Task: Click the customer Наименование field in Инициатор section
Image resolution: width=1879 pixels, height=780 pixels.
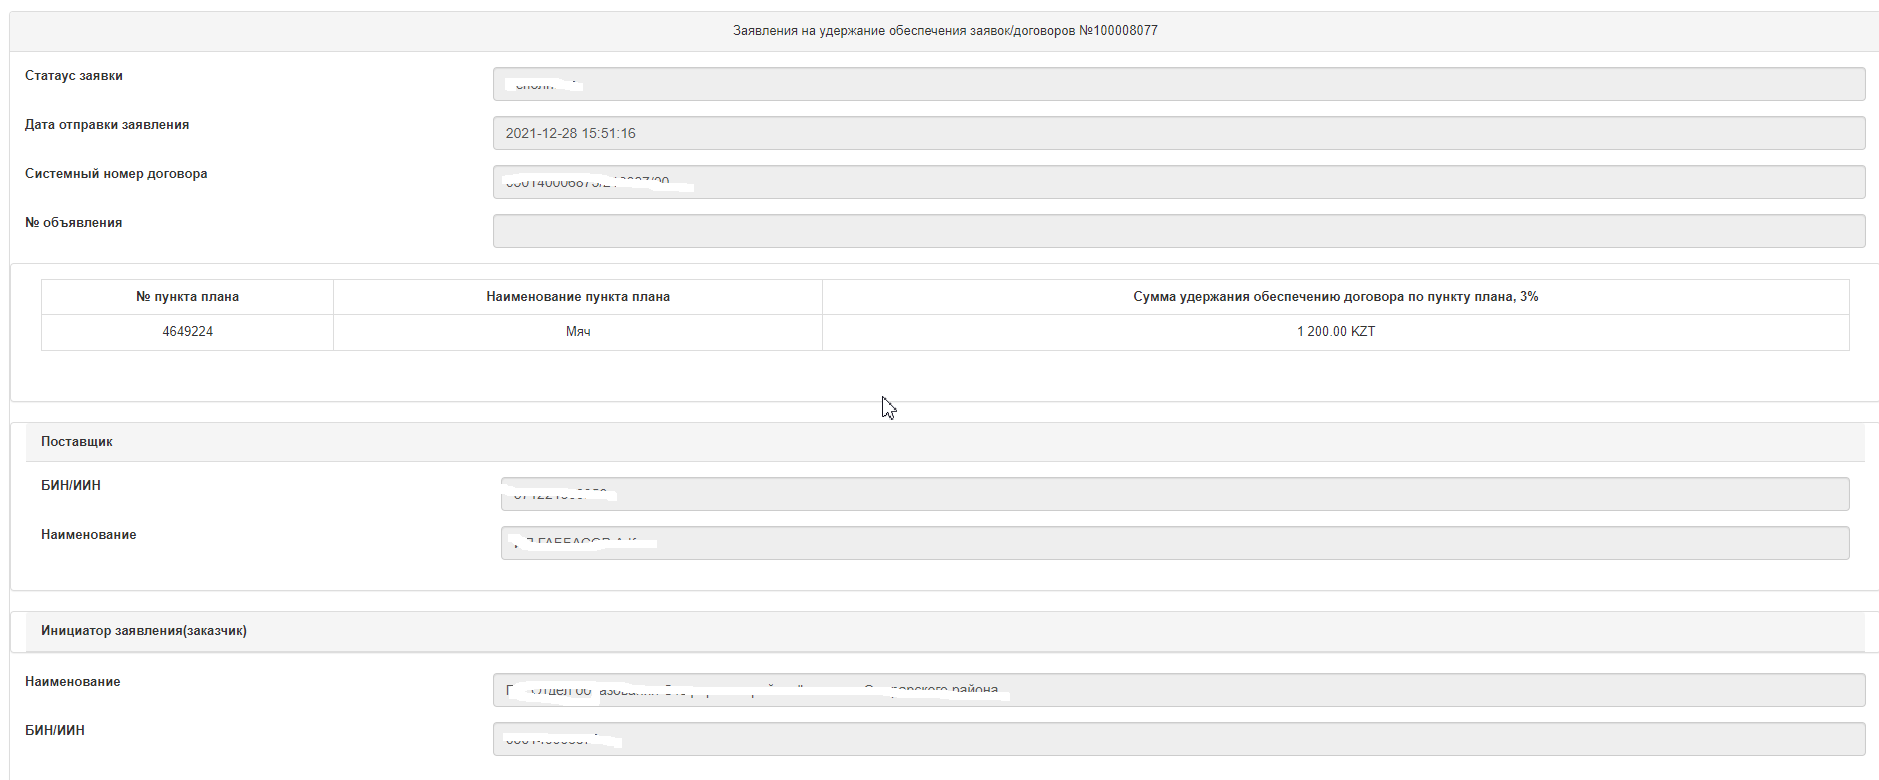Action: (1178, 690)
